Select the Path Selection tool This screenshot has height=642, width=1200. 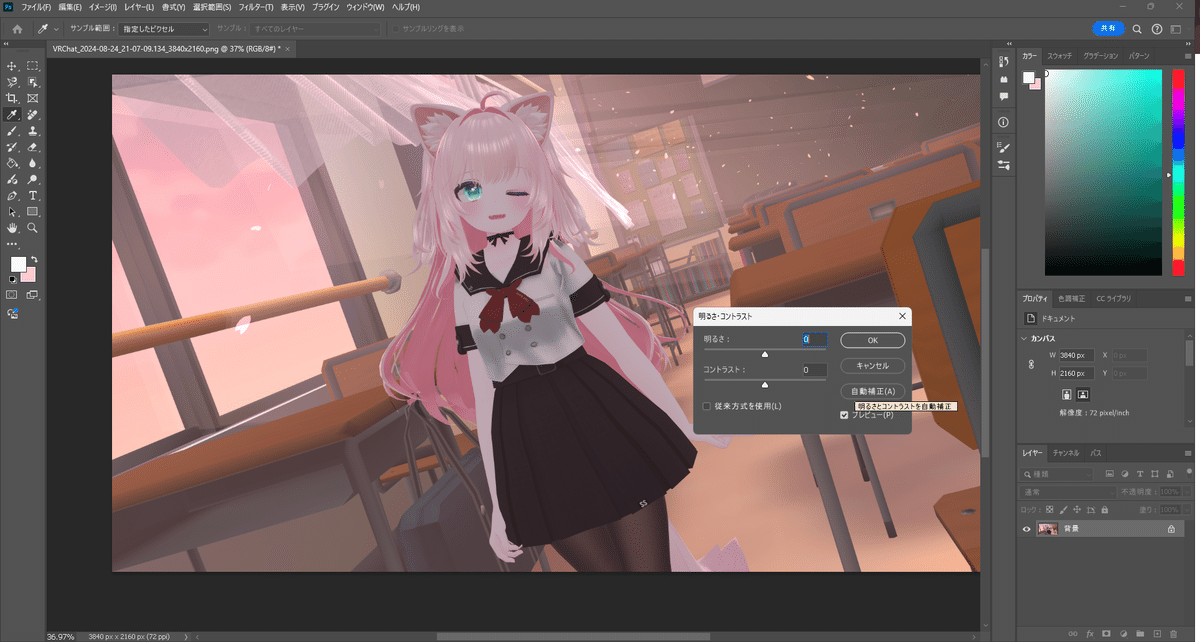[x=12, y=212]
